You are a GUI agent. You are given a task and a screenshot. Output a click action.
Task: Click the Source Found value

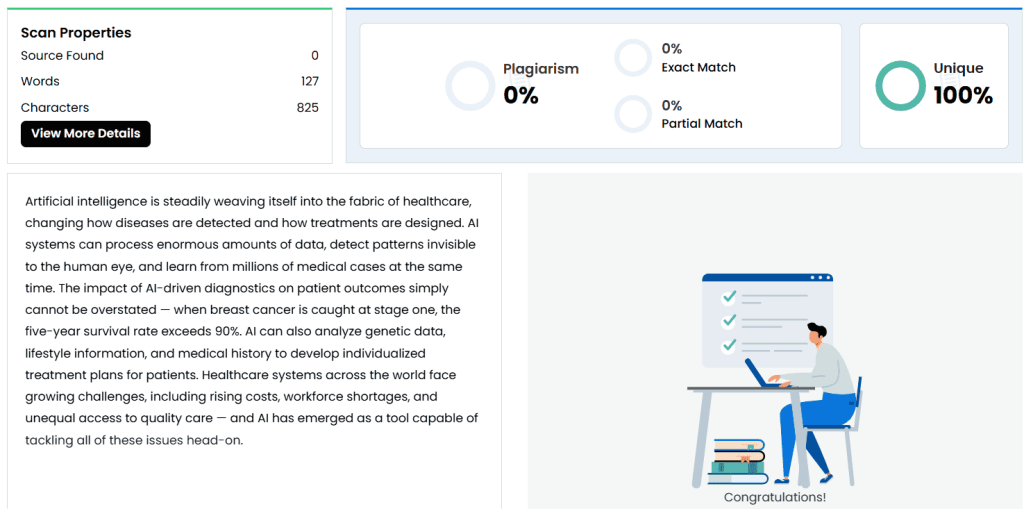pos(314,56)
